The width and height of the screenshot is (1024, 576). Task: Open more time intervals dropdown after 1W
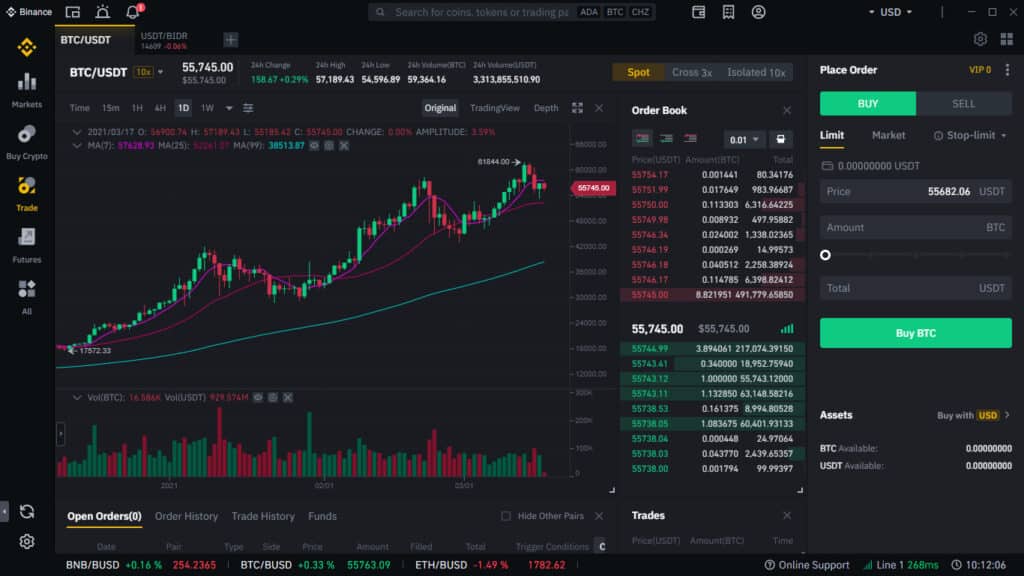point(229,108)
